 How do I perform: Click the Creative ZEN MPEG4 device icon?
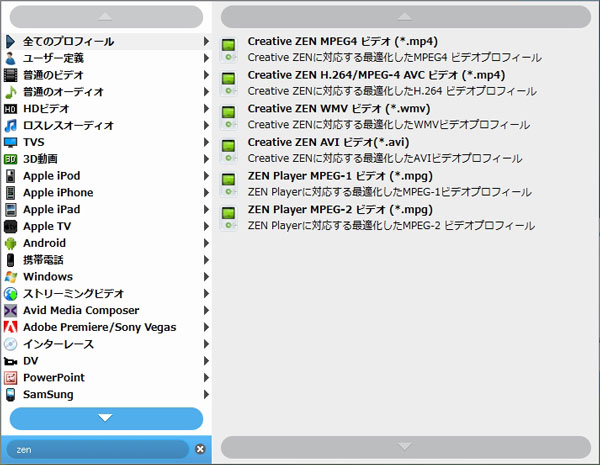point(228,50)
